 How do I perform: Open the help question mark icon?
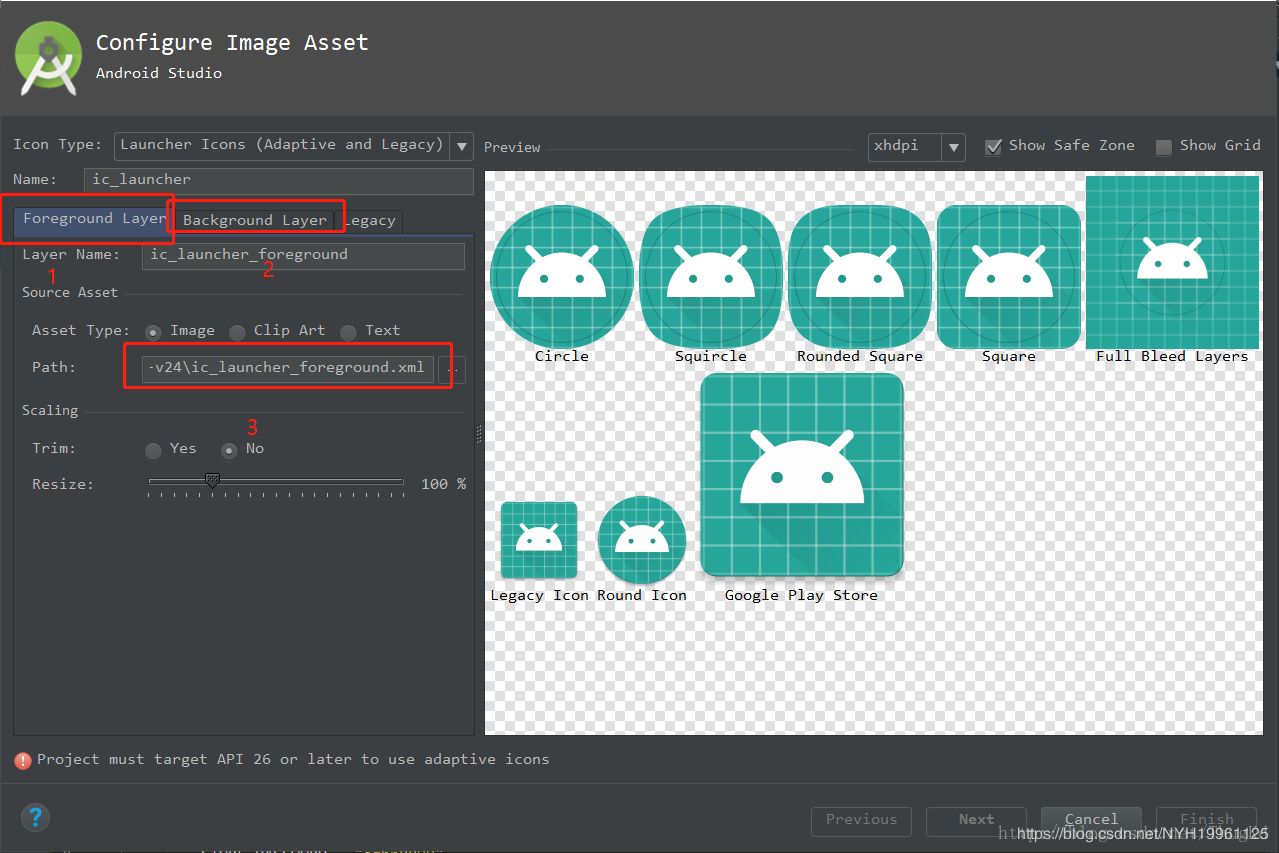[x=35, y=817]
